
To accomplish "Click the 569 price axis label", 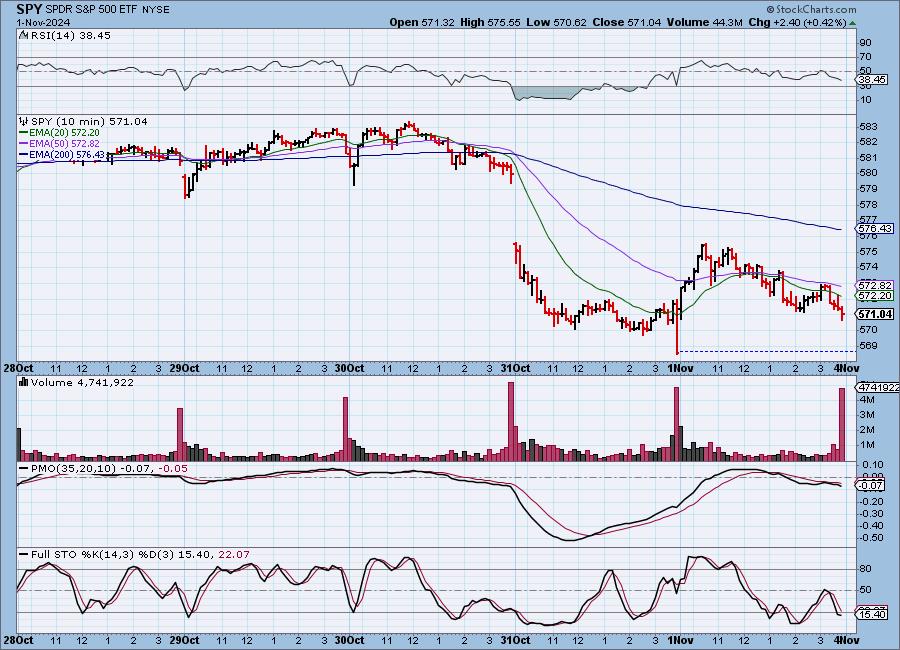I will point(869,346).
